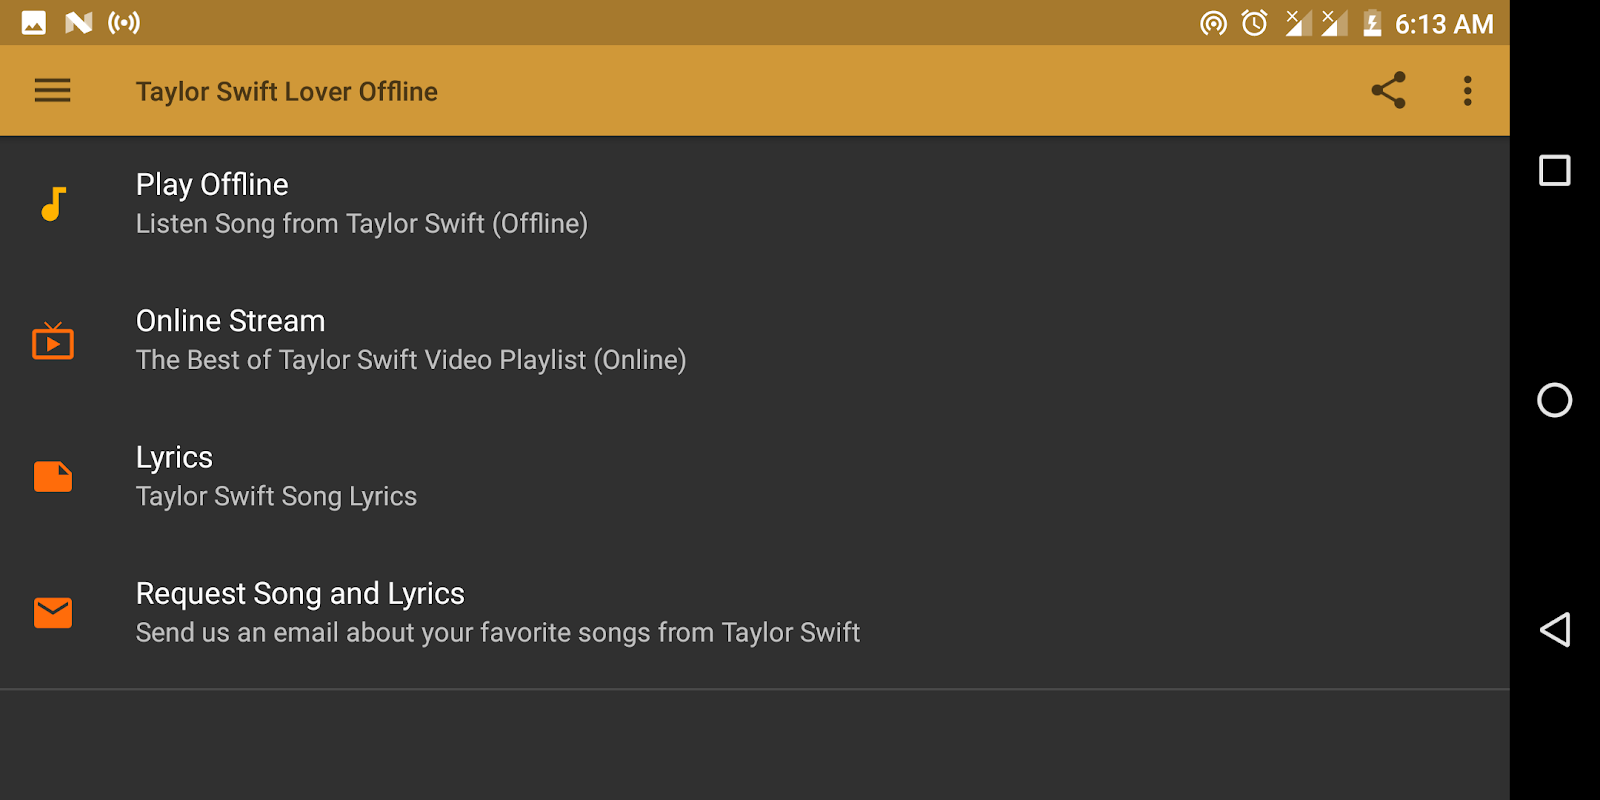Click the "Taylor Swift Lover Offline" title
Screen dimensions: 1600x800
coord(286,92)
